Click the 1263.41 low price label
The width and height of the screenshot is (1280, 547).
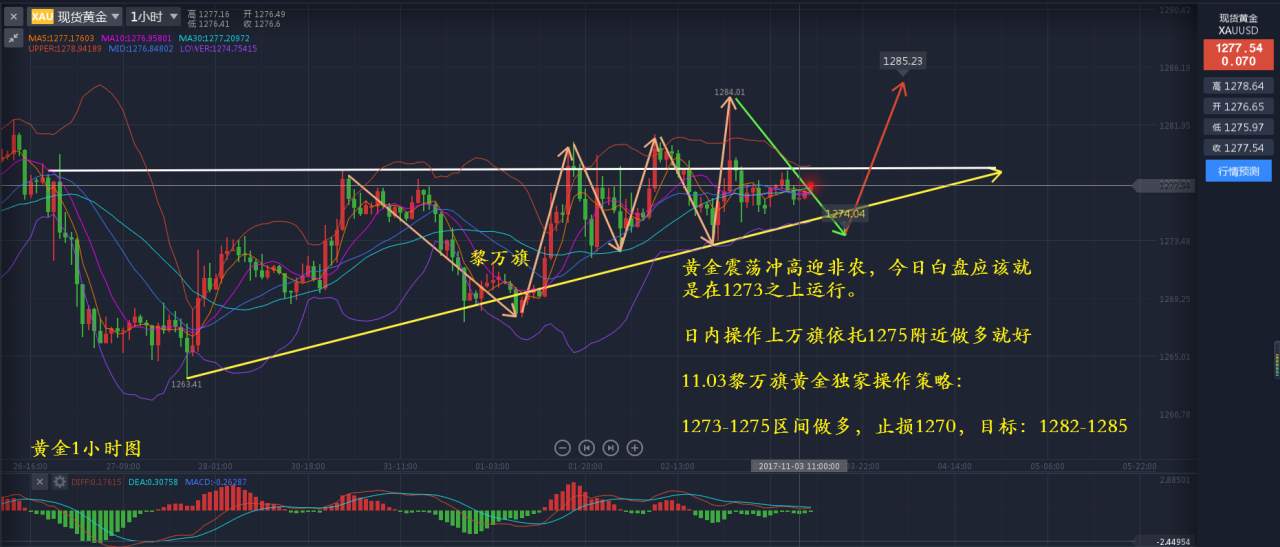[187, 383]
